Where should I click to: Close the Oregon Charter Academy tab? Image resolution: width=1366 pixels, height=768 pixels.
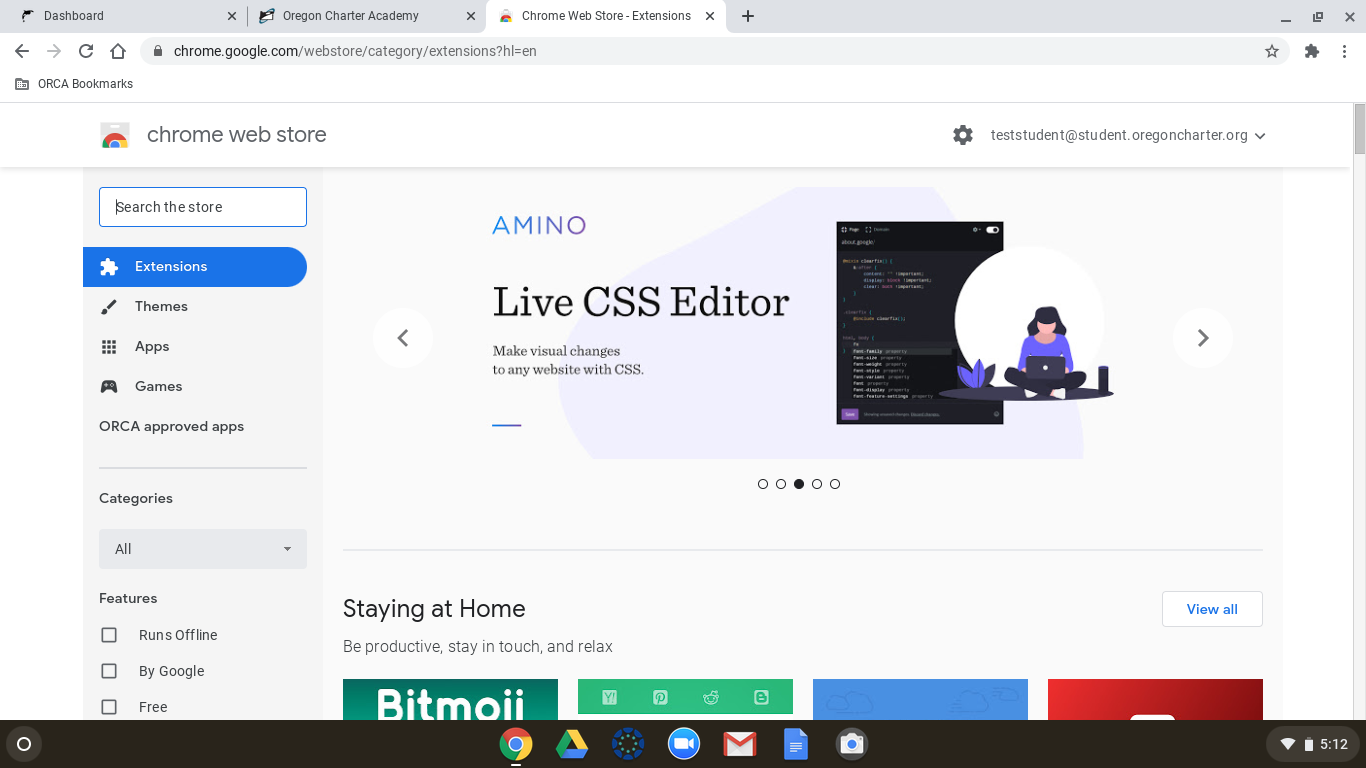(471, 16)
